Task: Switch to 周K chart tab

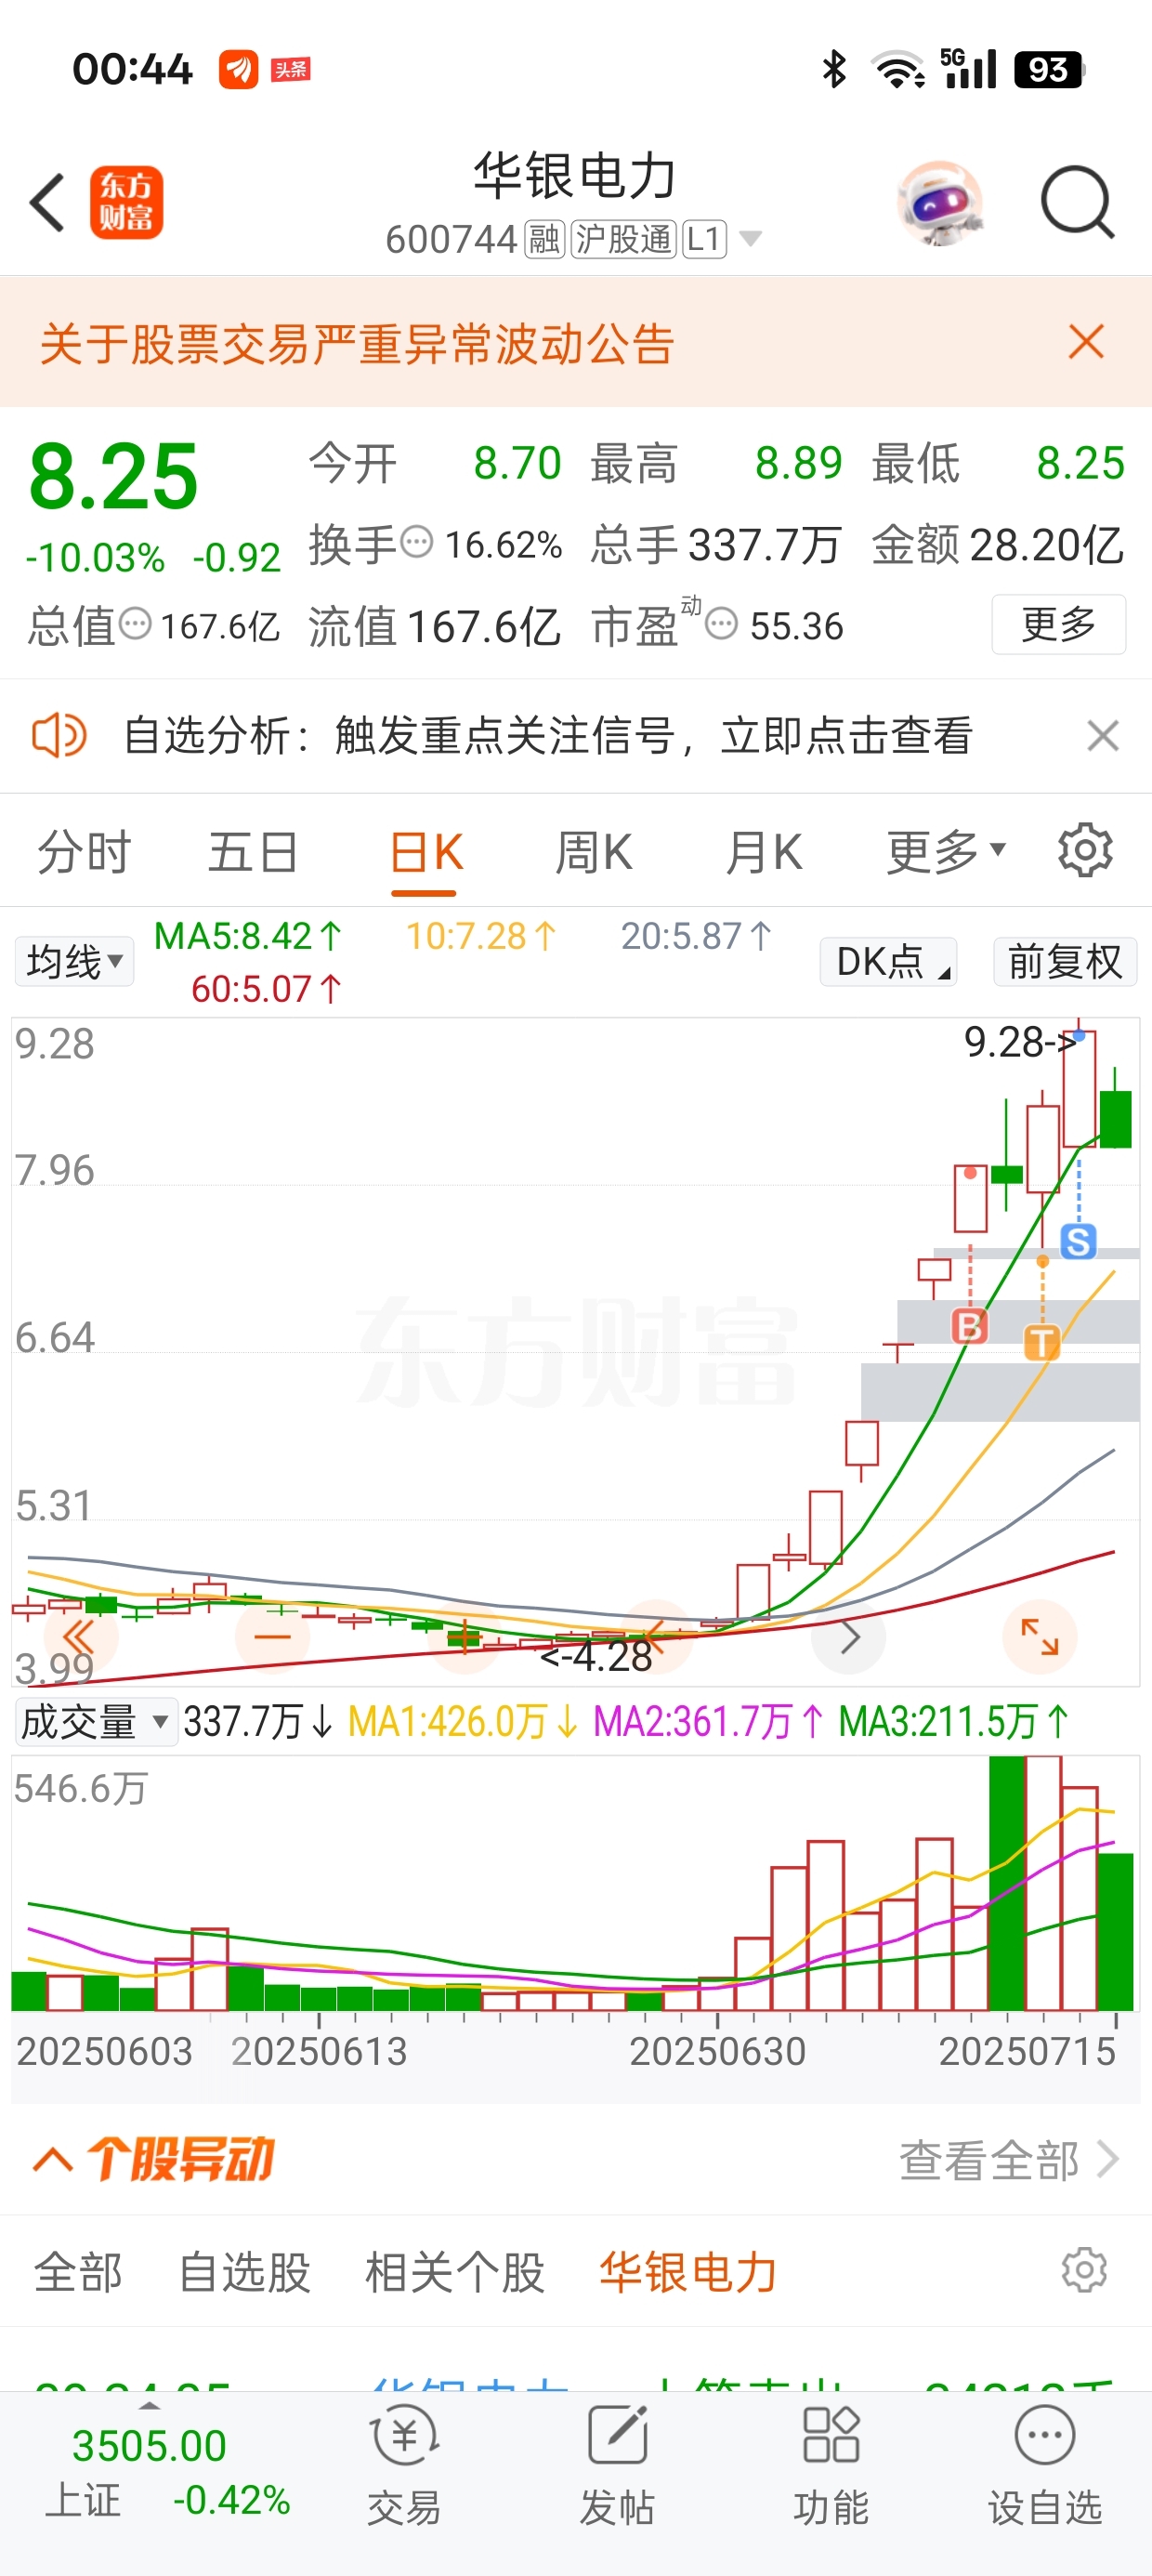Action: pyautogui.click(x=594, y=853)
